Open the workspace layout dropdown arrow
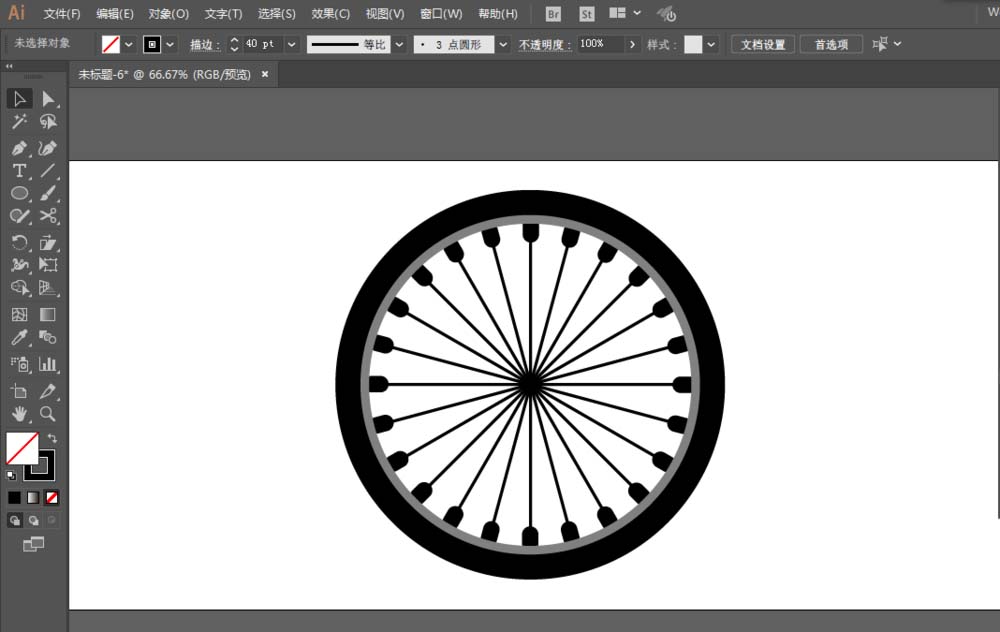1000x632 pixels. pos(637,13)
